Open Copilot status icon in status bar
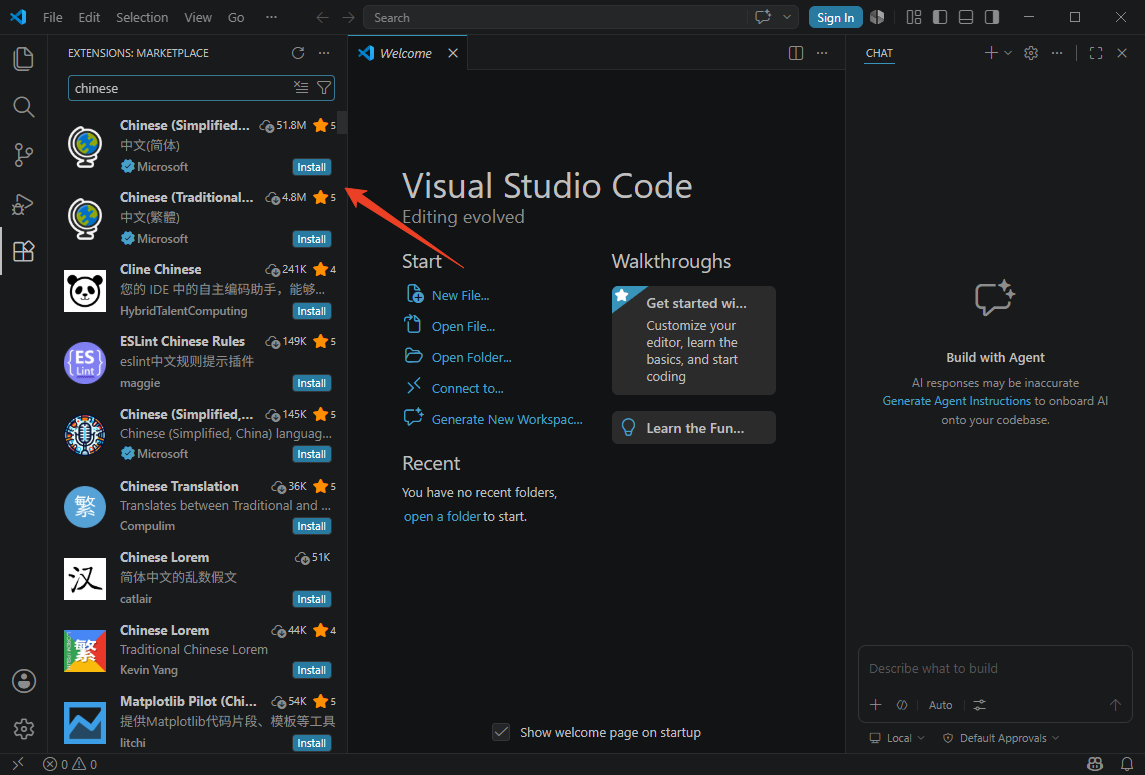 tap(1095, 764)
